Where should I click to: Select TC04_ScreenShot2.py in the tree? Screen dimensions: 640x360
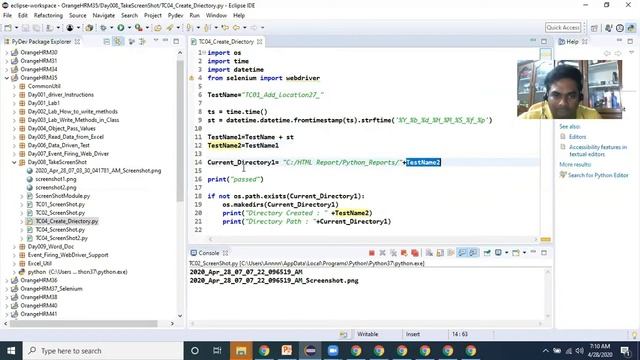(61, 238)
